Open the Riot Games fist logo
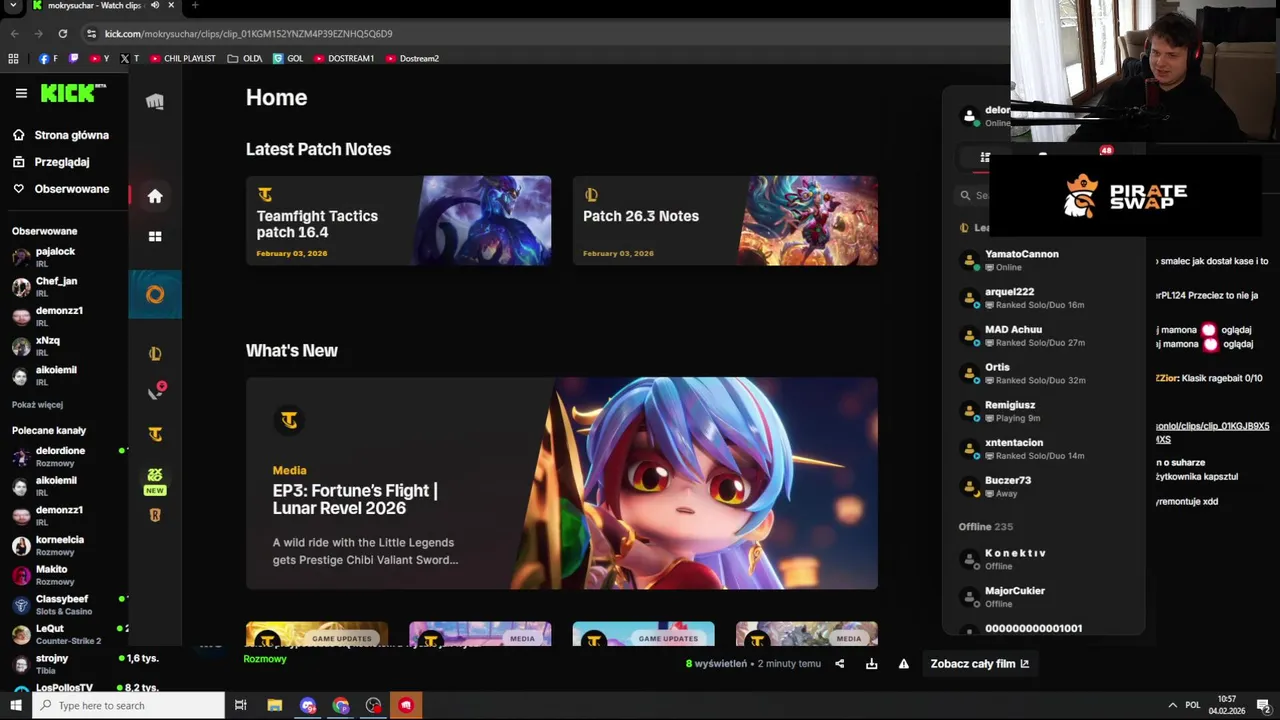The height and width of the screenshot is (720, 1280). coord(155,101)
